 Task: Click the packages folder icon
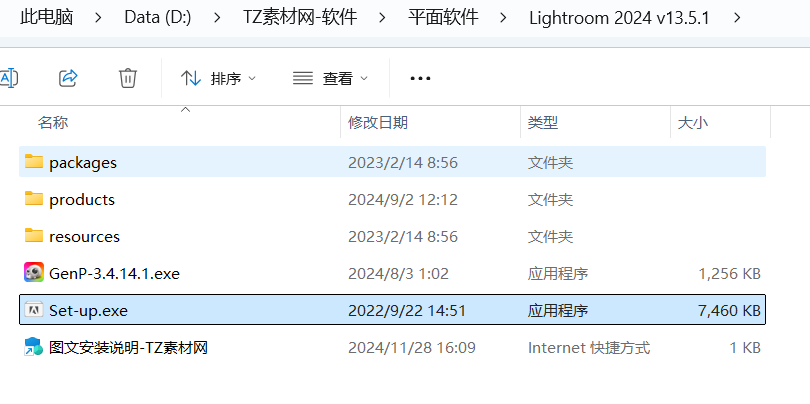tap(34, 162)
